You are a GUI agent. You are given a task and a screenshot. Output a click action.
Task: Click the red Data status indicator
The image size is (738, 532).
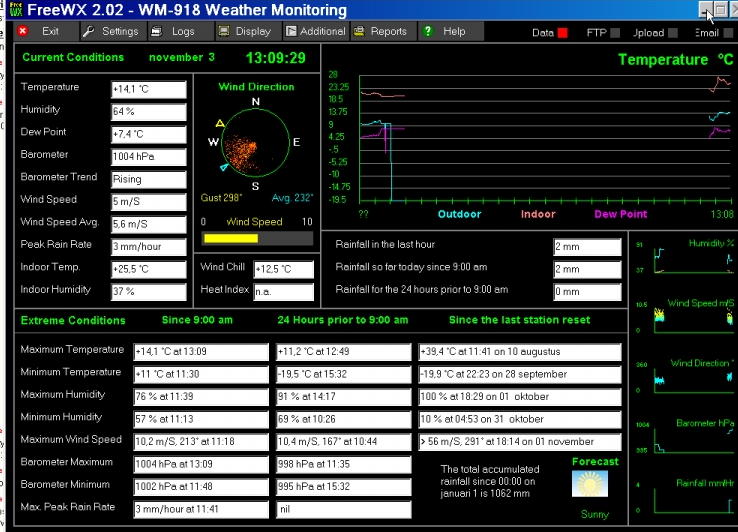(562, 33)
